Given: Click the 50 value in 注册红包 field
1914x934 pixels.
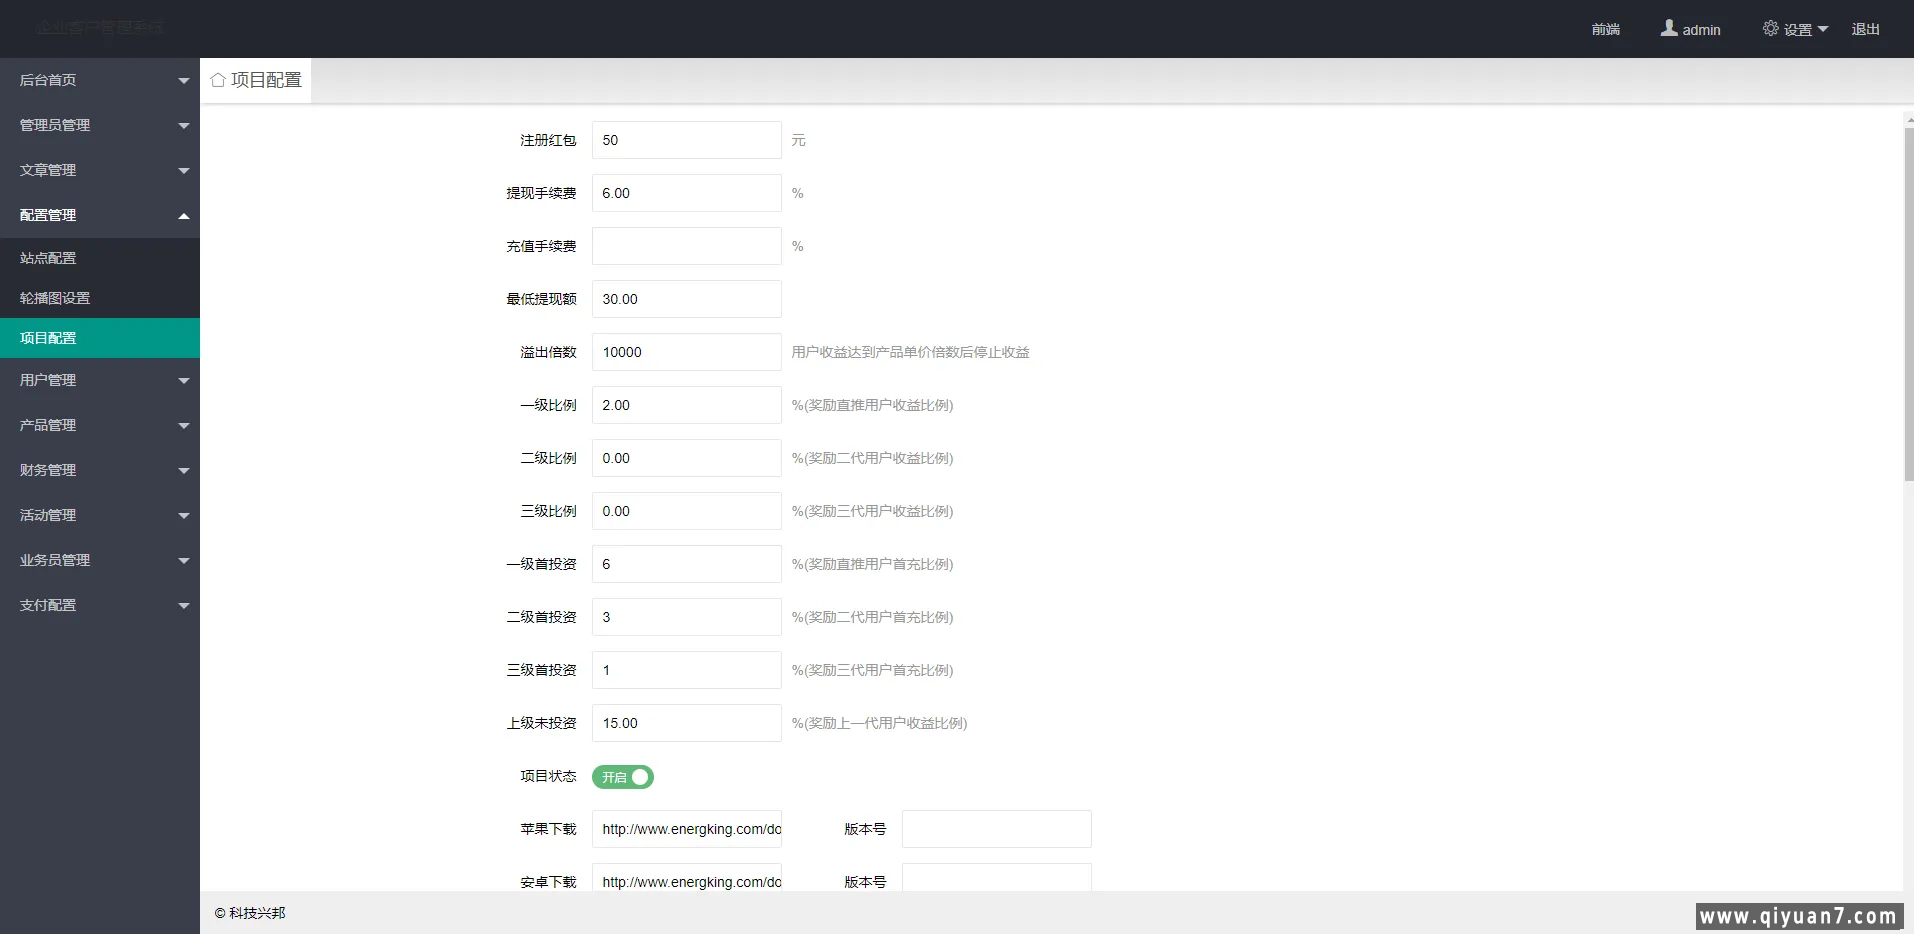Looking at the screenshot, I should click(x=686, y=140).
